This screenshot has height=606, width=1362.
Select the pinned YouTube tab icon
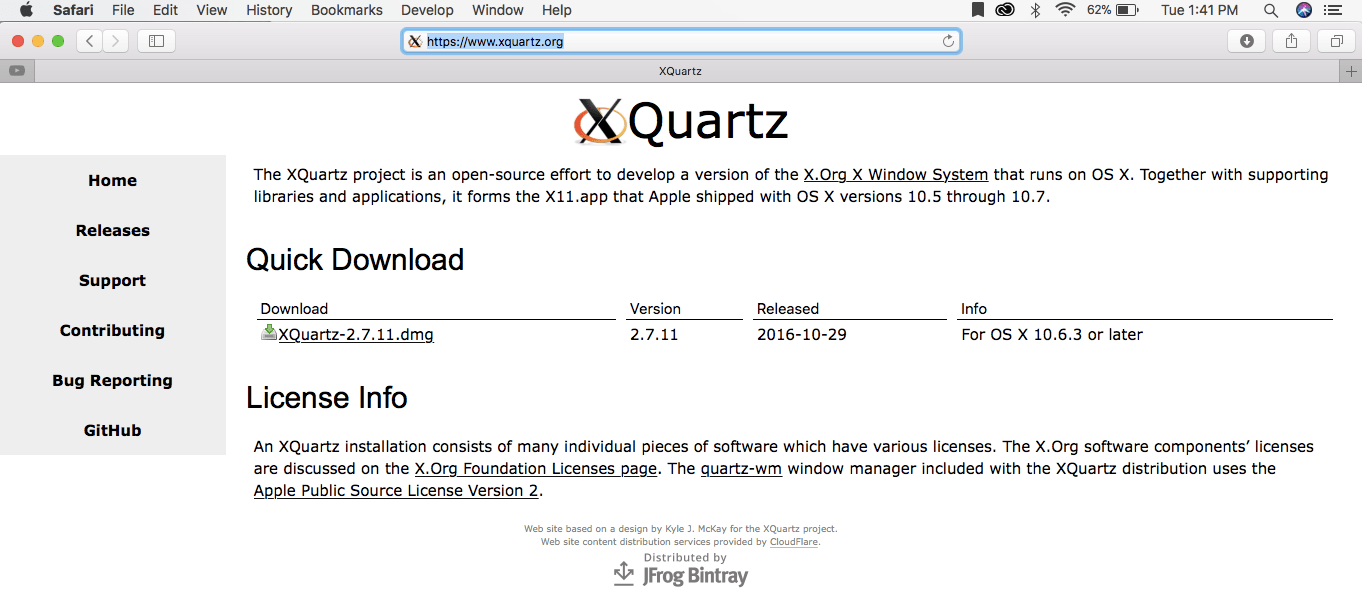[17, 71]
